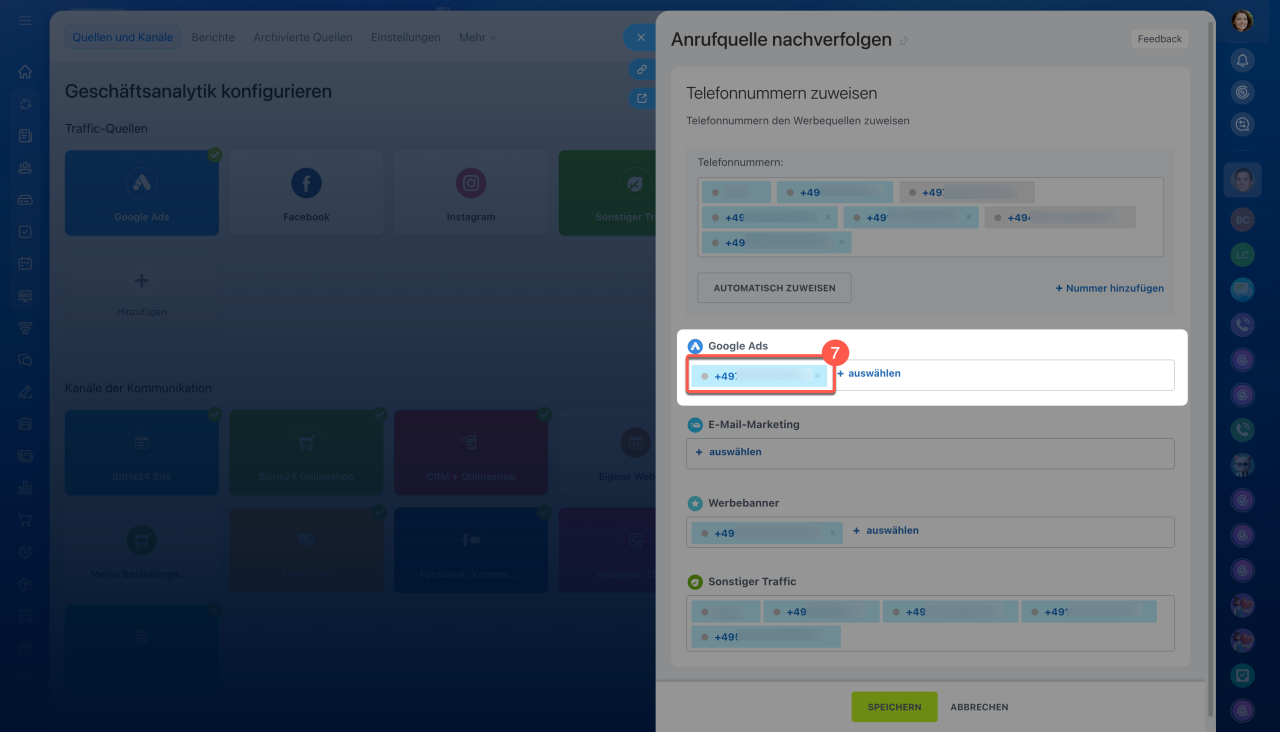Open the CRM + Onlineshop channel tile
This screenshot has width=1280, height=732.
(471, 453)
